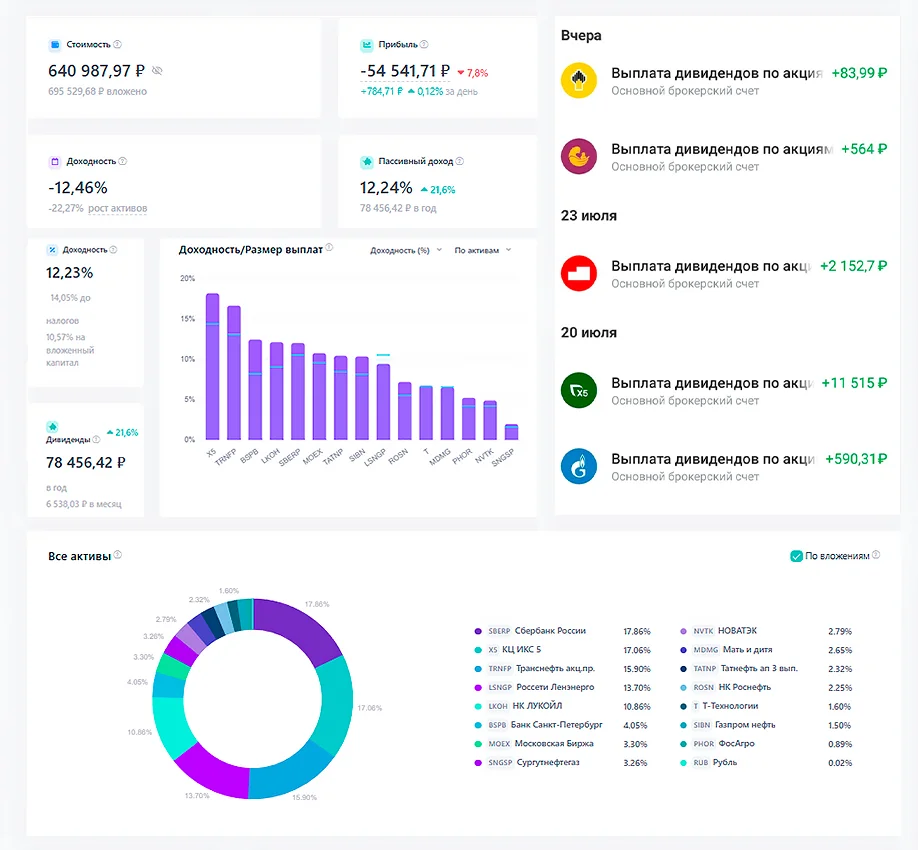
Task: Click the 78 456,42 ₽ dividends value
Action: 85,463
